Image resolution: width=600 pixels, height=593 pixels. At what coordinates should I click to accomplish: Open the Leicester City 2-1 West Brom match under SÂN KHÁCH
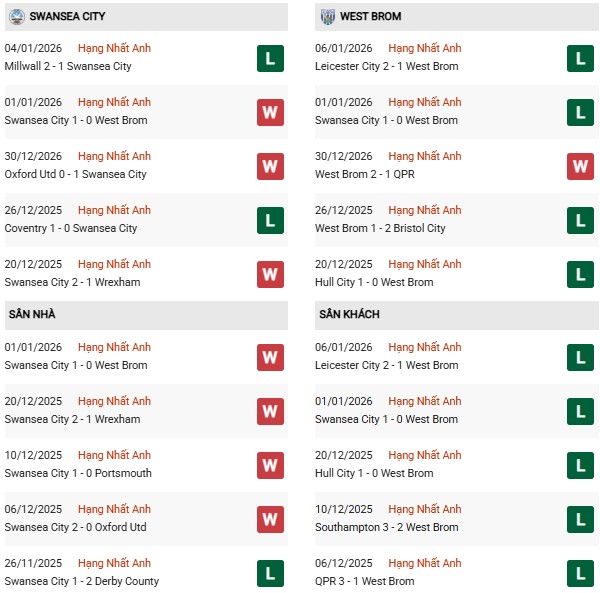click(x=386, y=365)
